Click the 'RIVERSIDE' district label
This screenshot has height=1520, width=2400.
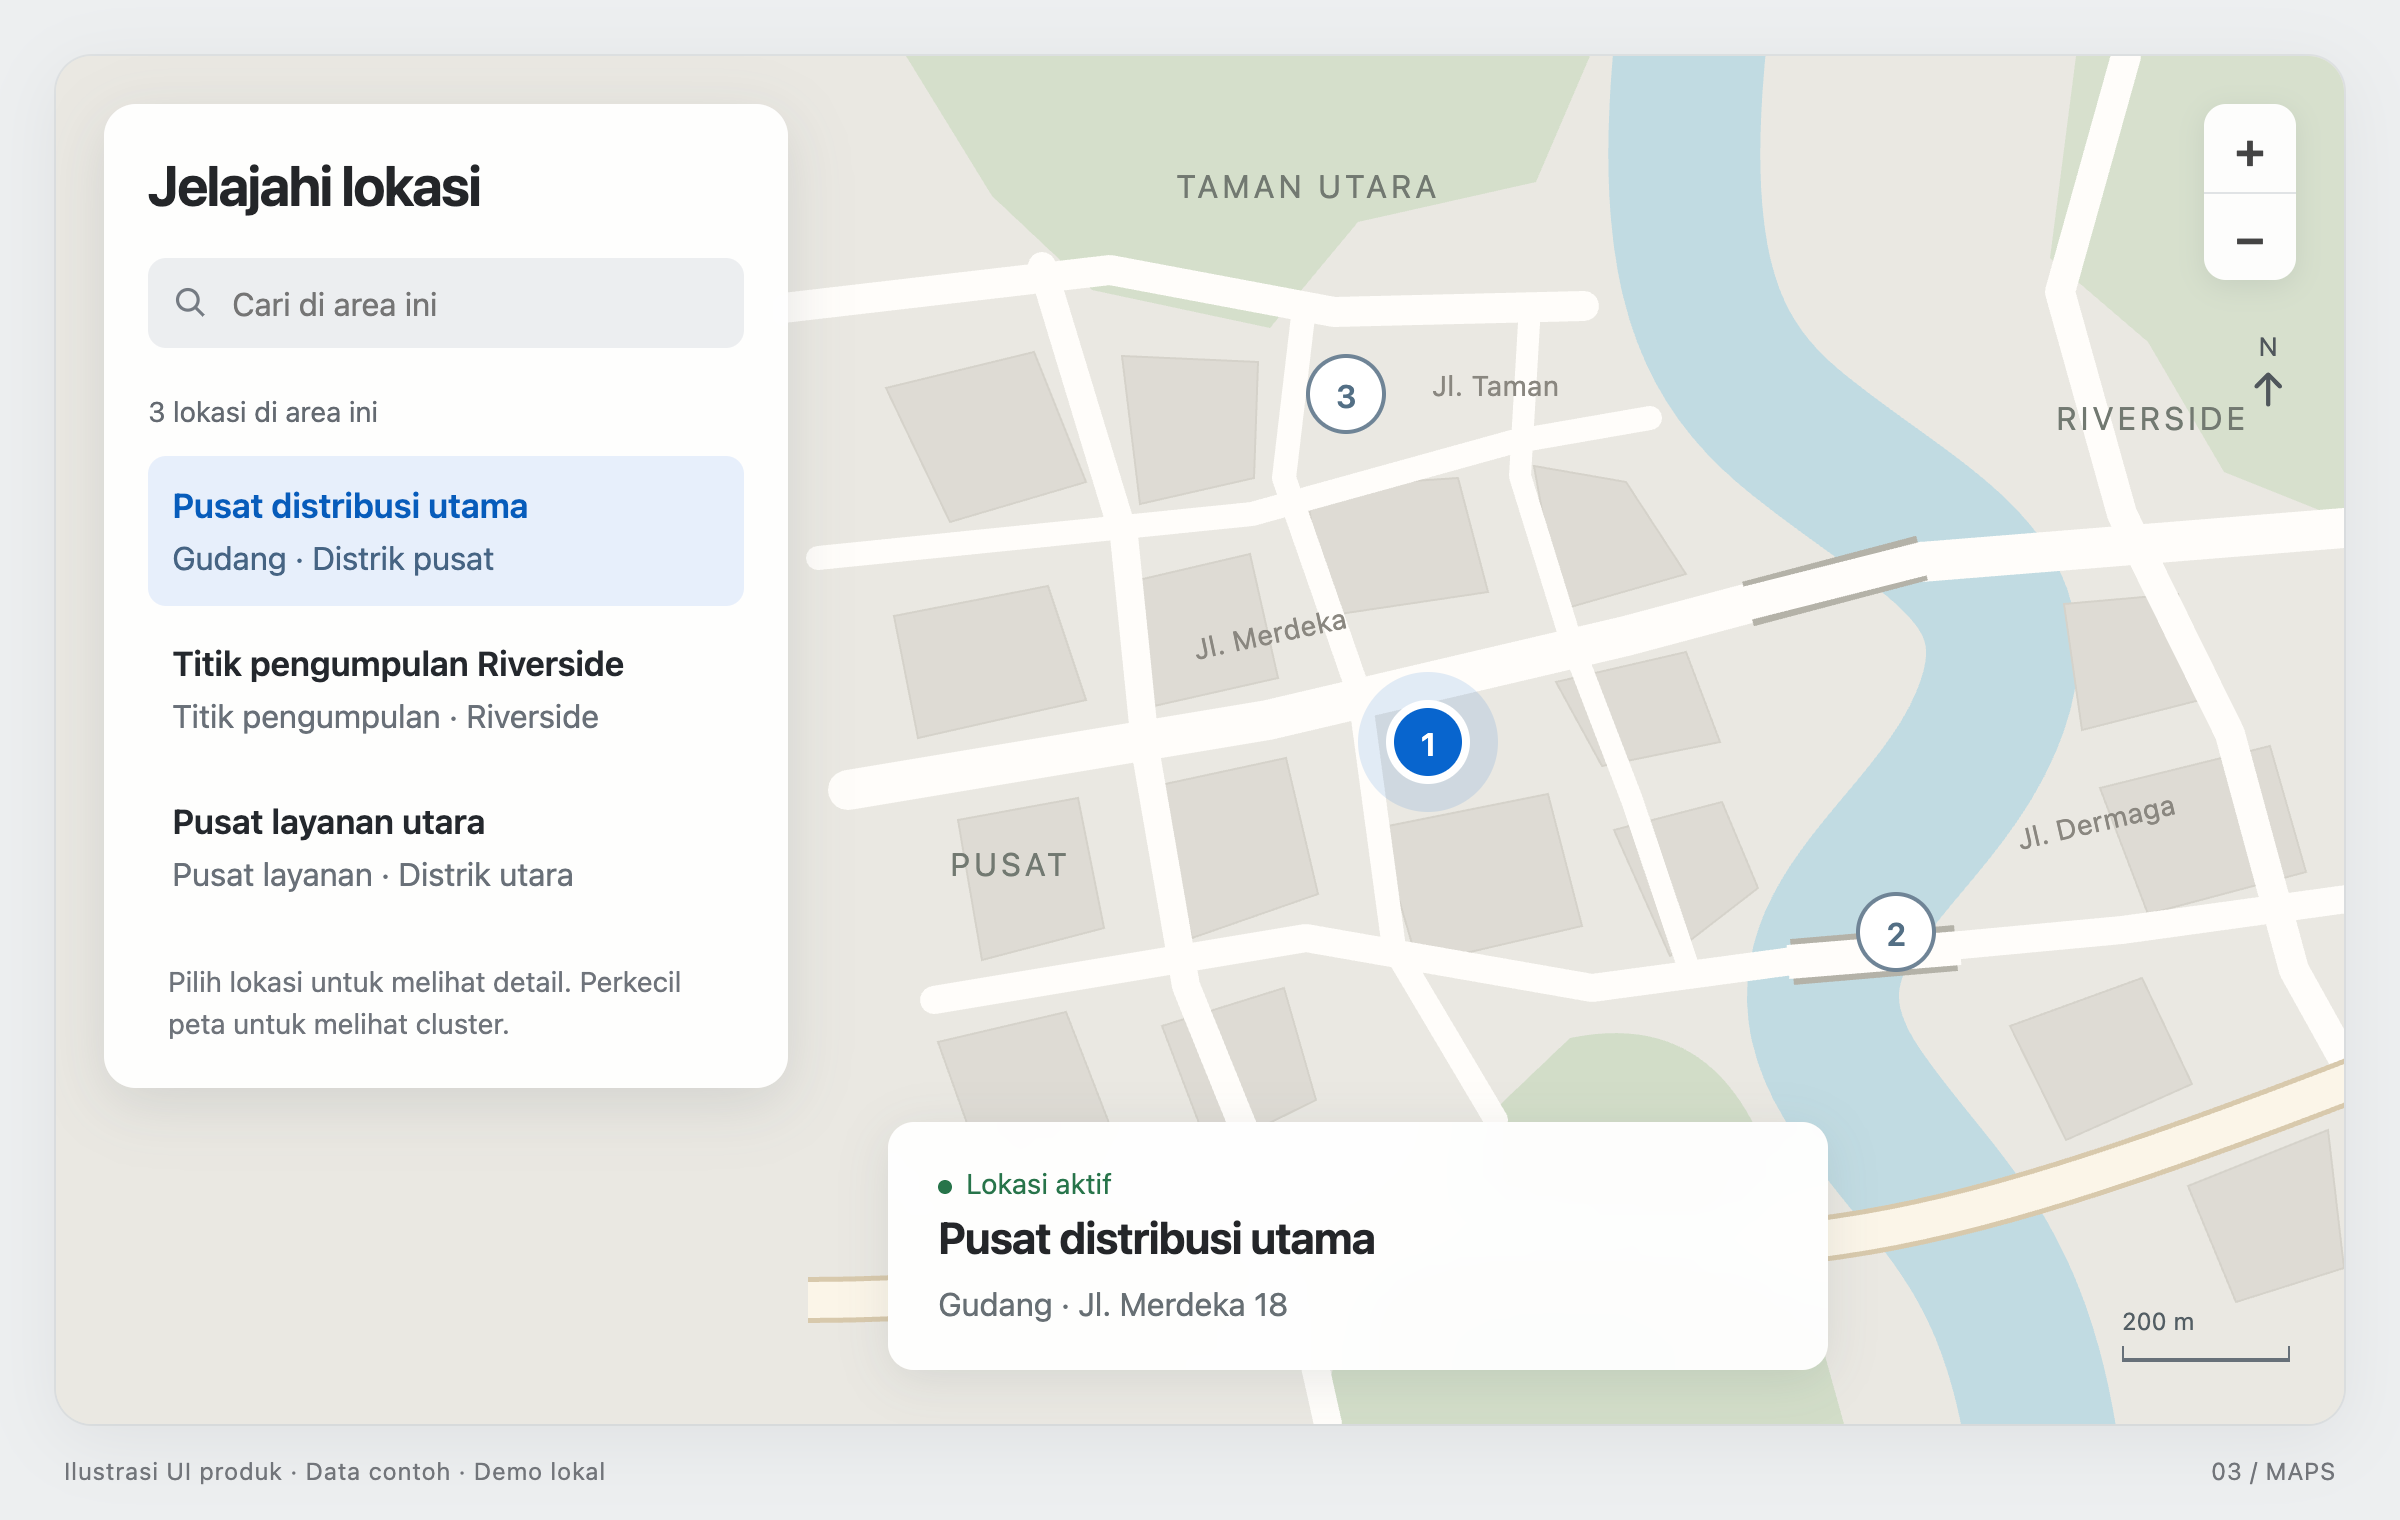click(x=2151, y=419)
